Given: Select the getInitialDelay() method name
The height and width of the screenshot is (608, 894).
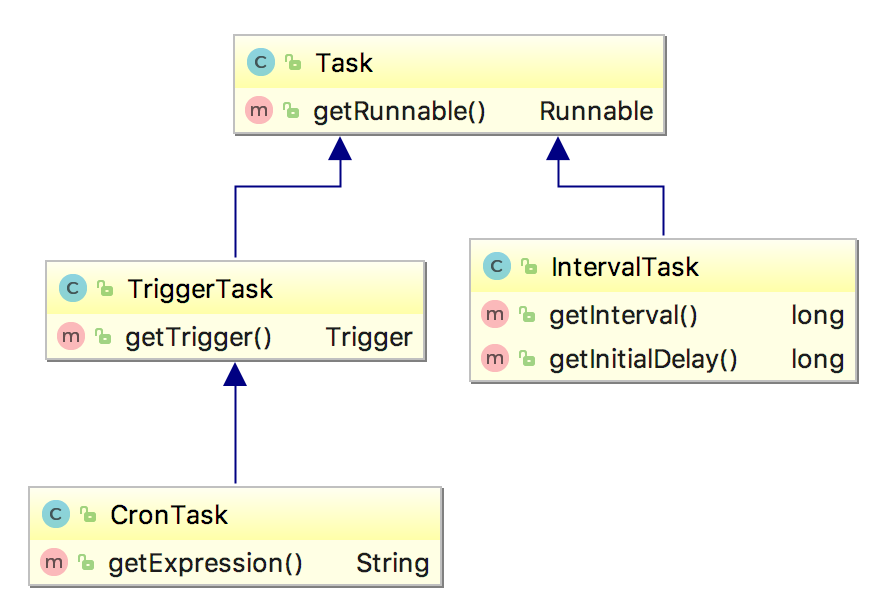Looking at the screenshot, I should point(643,359).
